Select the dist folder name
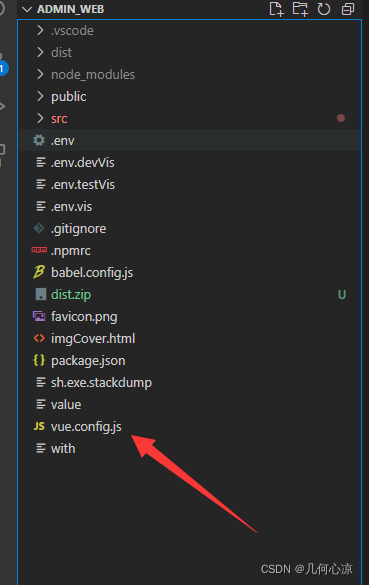 [x=61, y=53]
